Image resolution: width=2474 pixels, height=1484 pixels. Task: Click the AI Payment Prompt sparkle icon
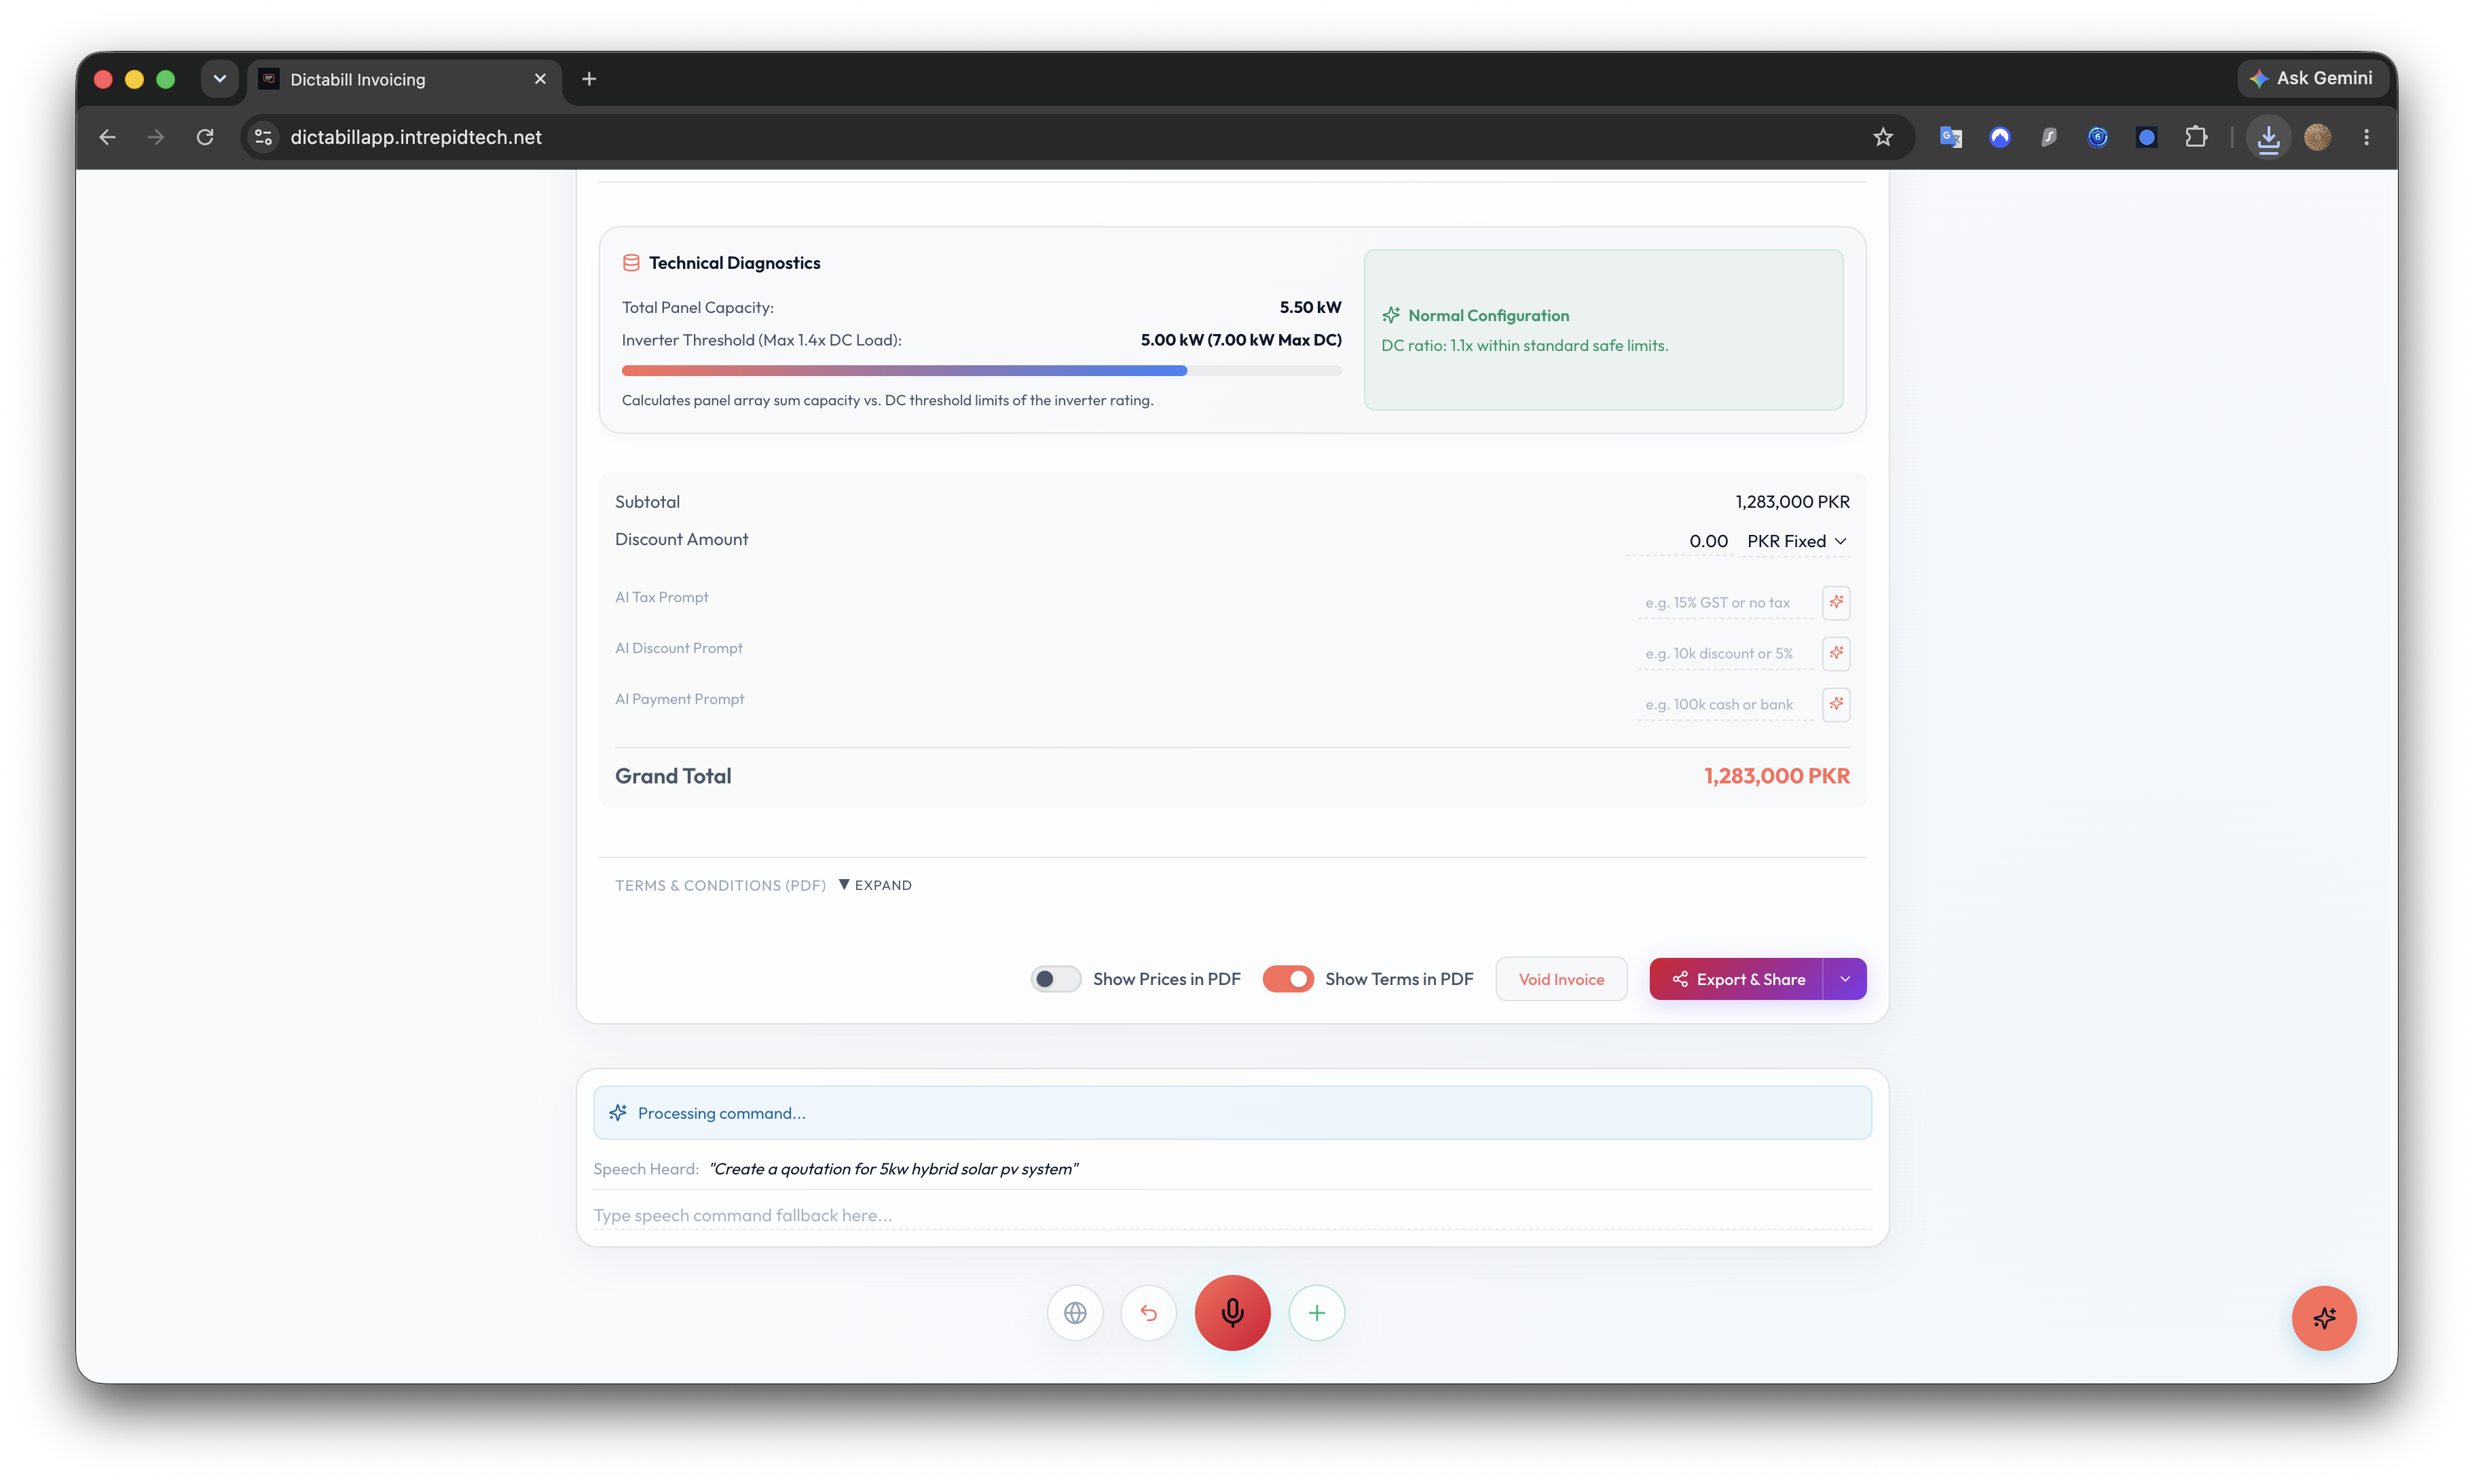1836,704
